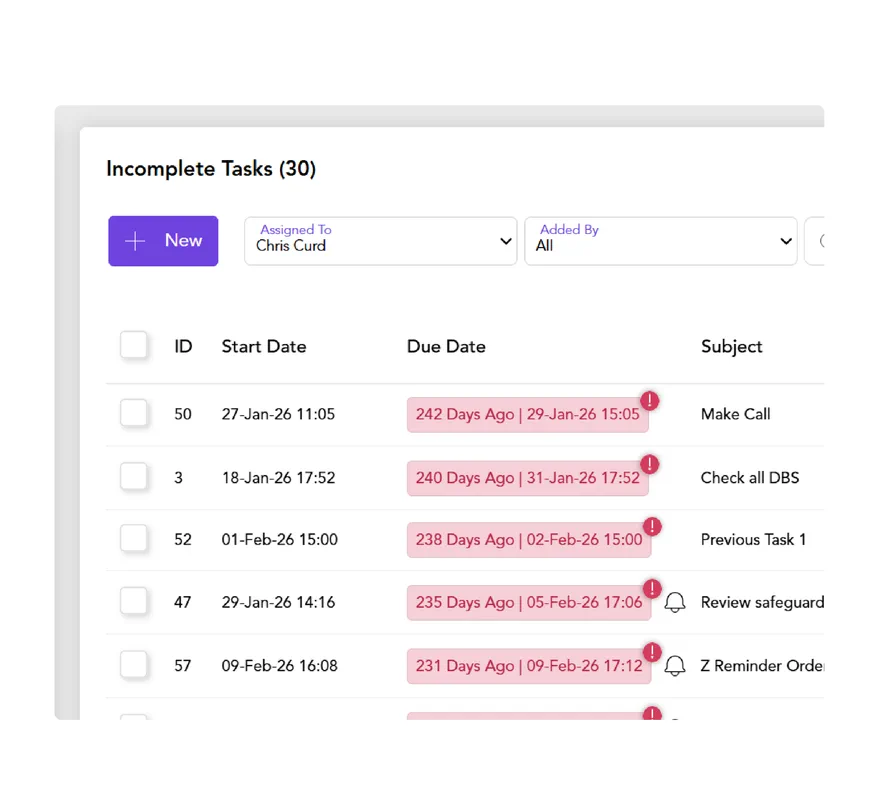Sort by the Start Date column header
Image resolution: width=874 pixels, height=812 pixels.
tap(264, 347)
